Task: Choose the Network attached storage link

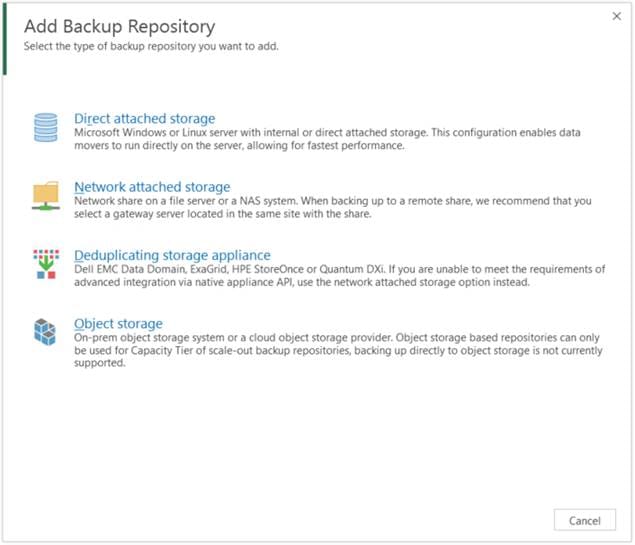Action: point(152,187)
